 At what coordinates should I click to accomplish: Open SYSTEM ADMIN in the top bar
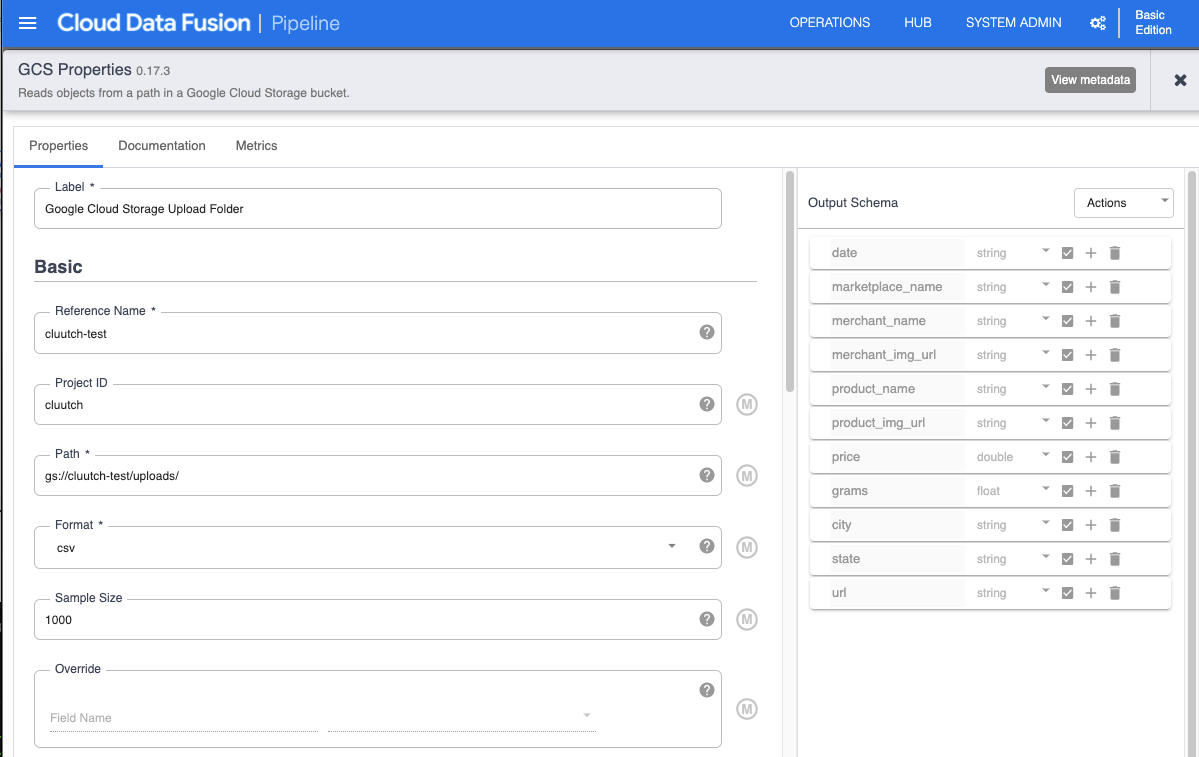coord(1013,23)
